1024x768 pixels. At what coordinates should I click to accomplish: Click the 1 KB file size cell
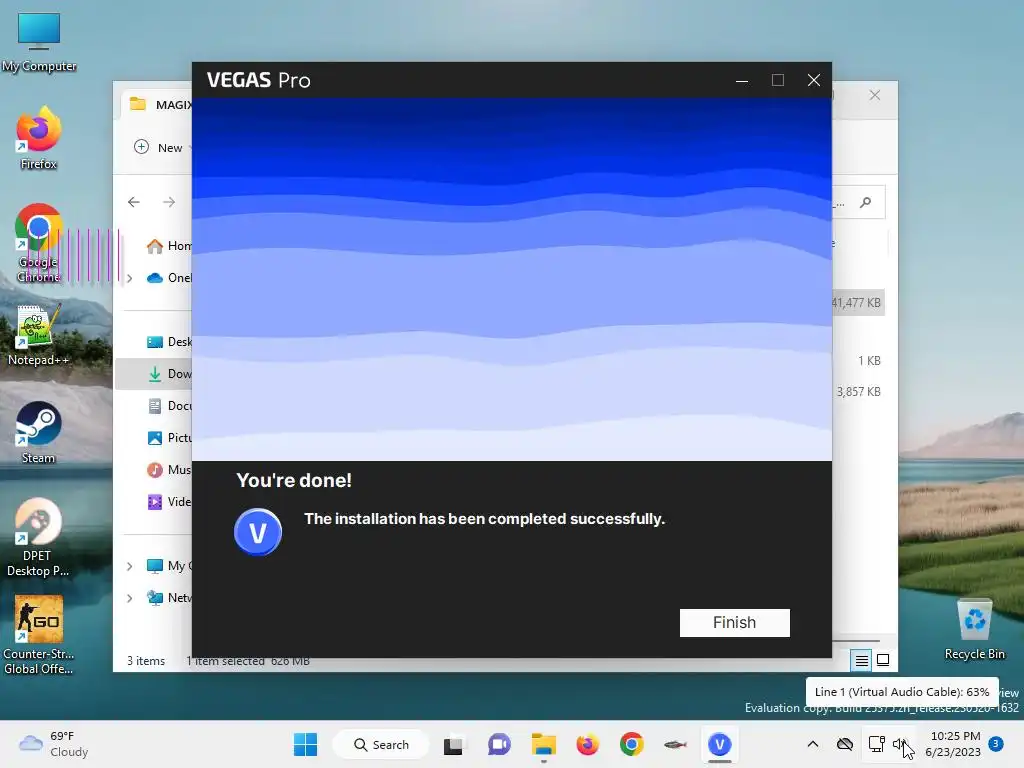(869, 360)
